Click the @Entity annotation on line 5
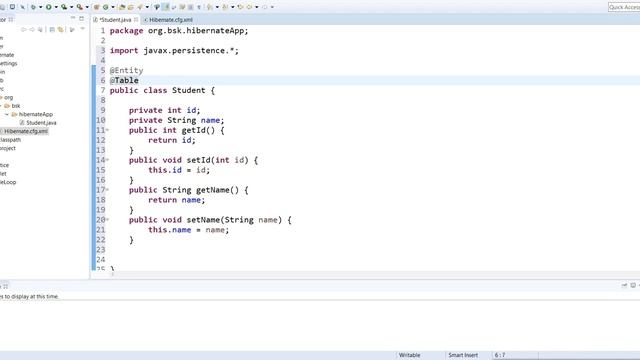The image size is (640, 360). [127, 70]
